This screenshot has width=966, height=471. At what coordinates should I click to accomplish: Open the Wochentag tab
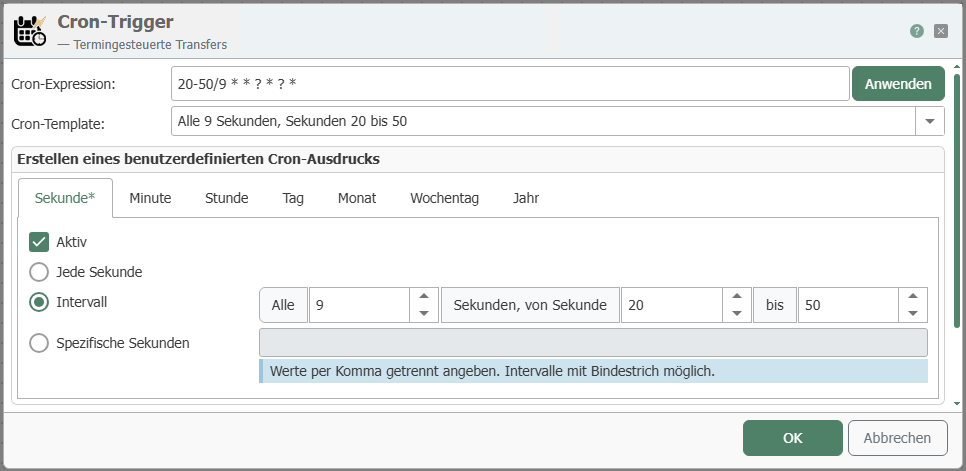click(x=444, y=198)
